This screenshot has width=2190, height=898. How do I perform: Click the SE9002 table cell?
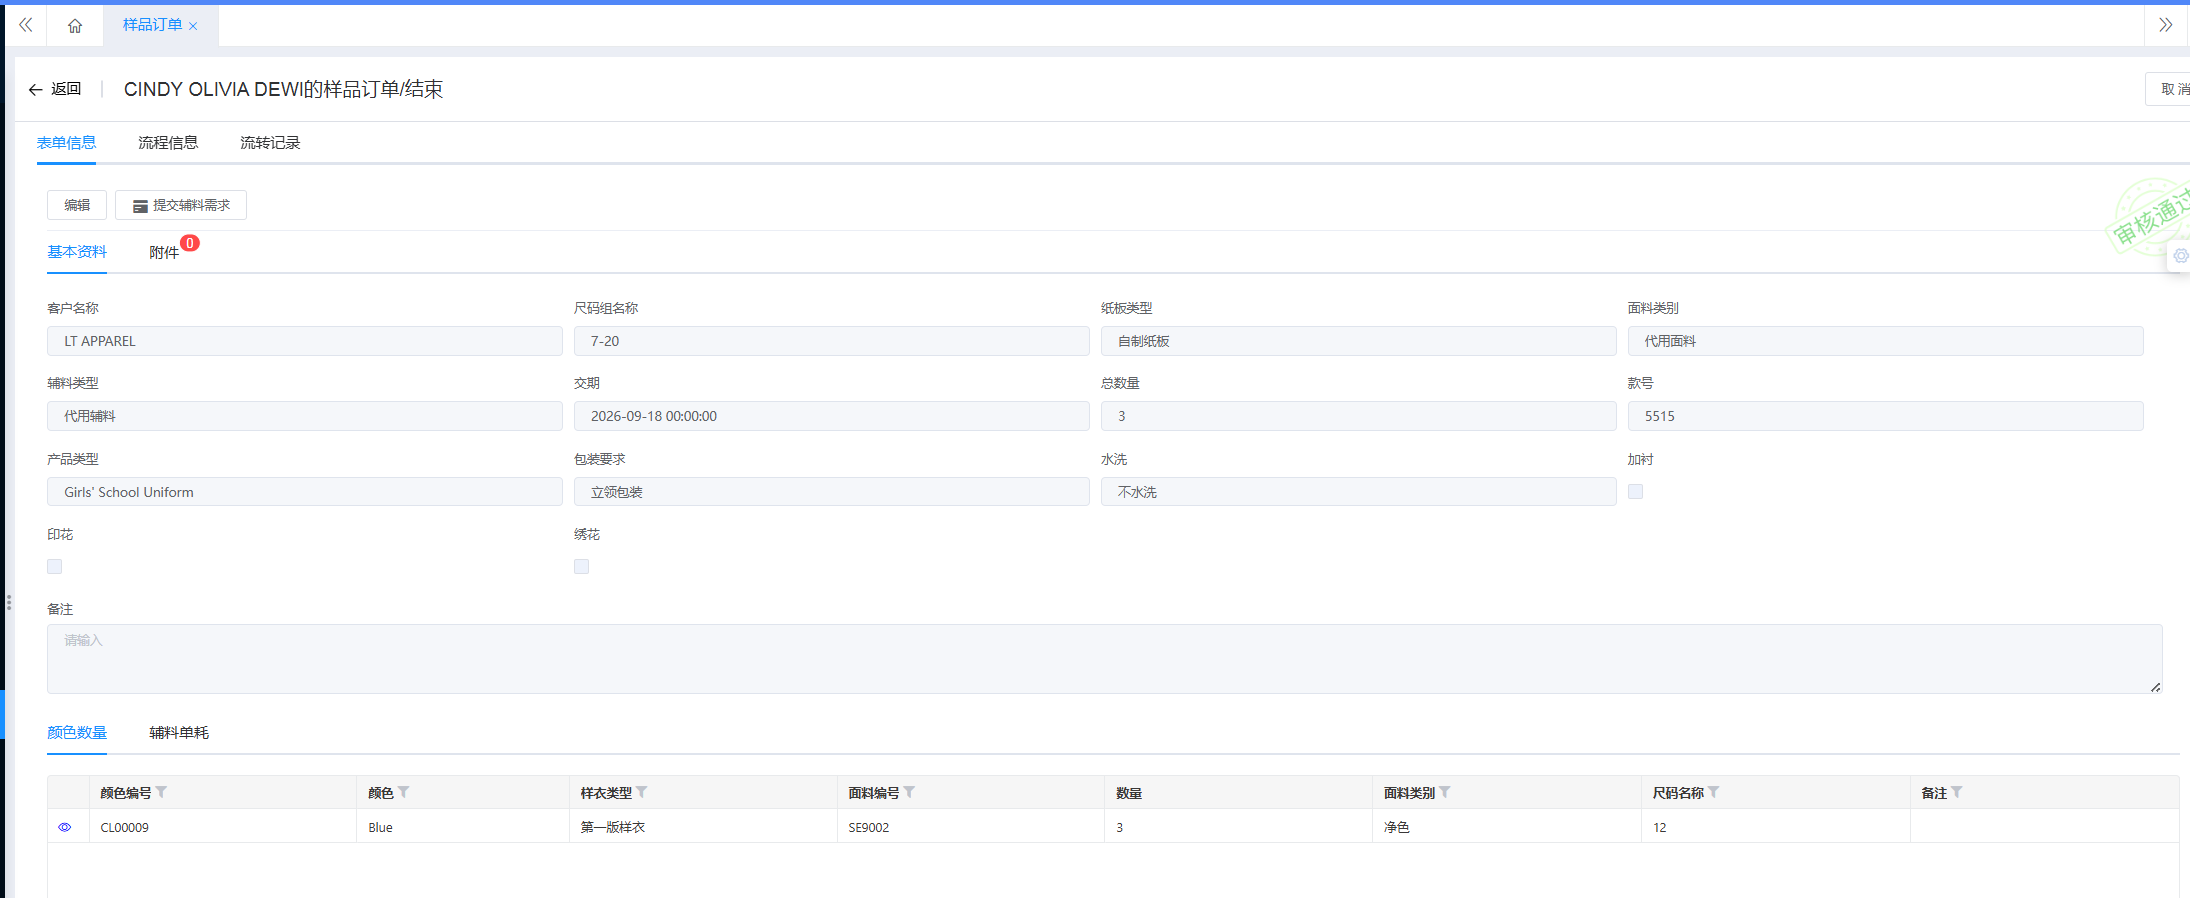click(970, 827)
